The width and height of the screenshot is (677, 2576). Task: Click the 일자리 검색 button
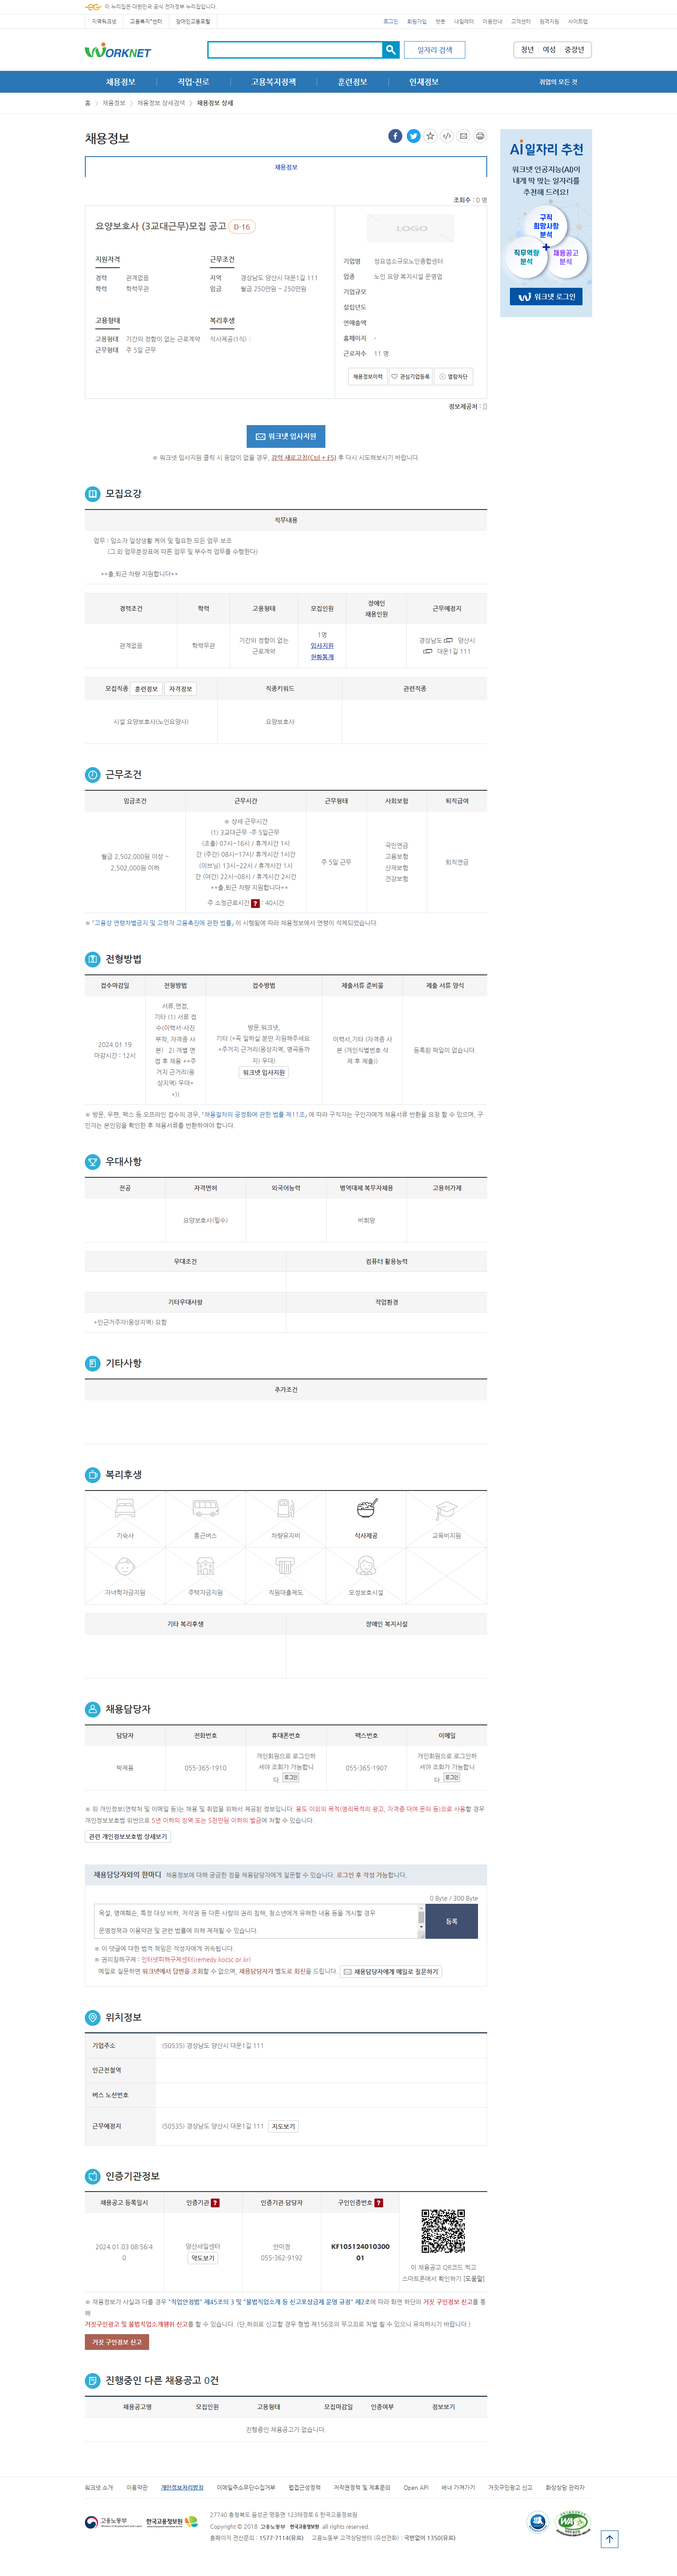pos(435,49)
